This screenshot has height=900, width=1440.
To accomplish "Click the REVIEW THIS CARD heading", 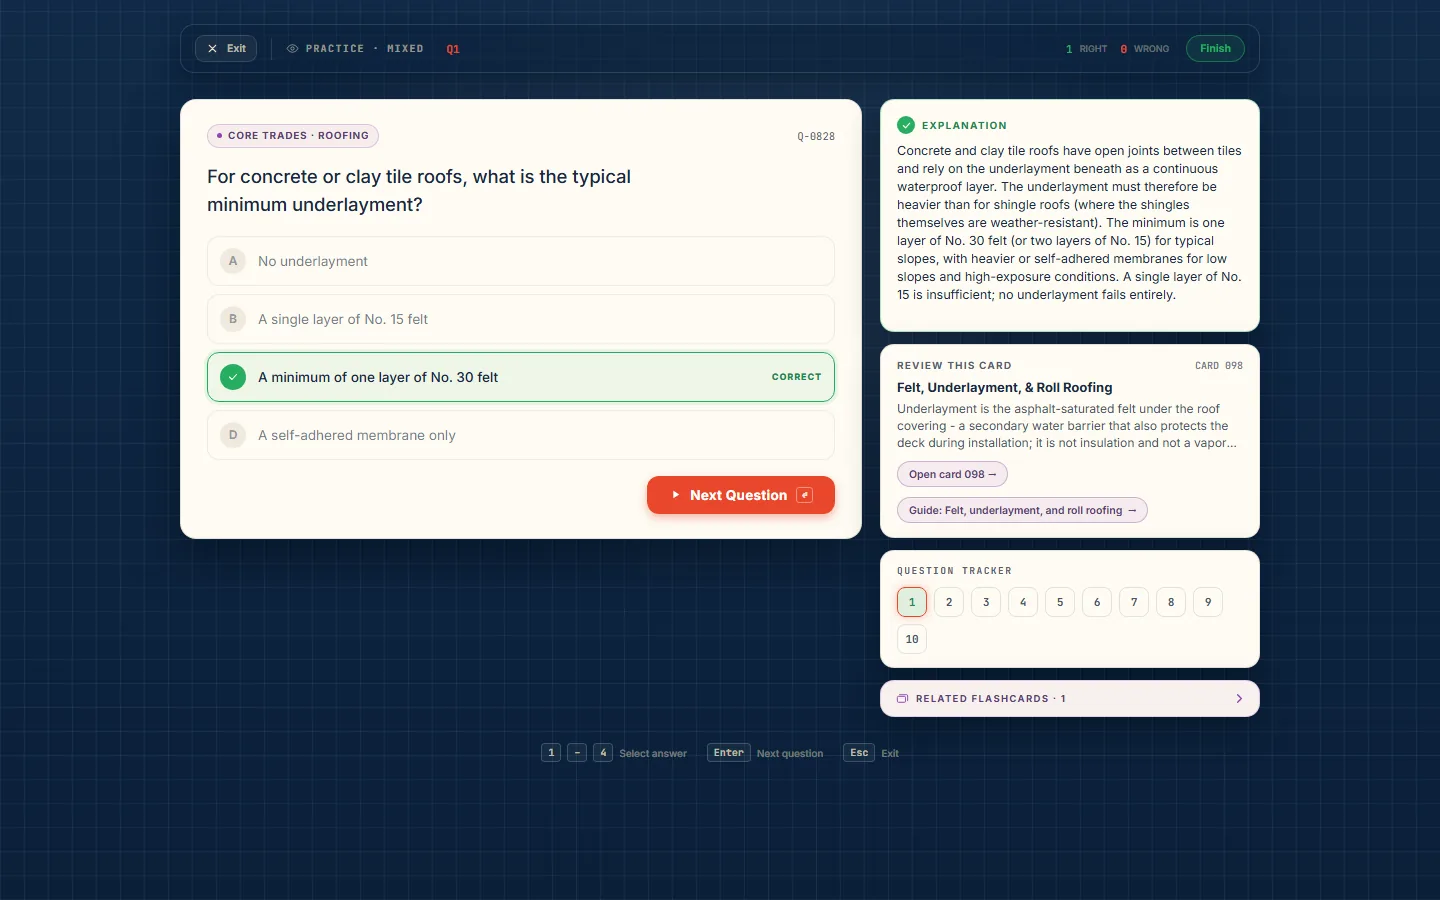I will [x=954, y=366].
